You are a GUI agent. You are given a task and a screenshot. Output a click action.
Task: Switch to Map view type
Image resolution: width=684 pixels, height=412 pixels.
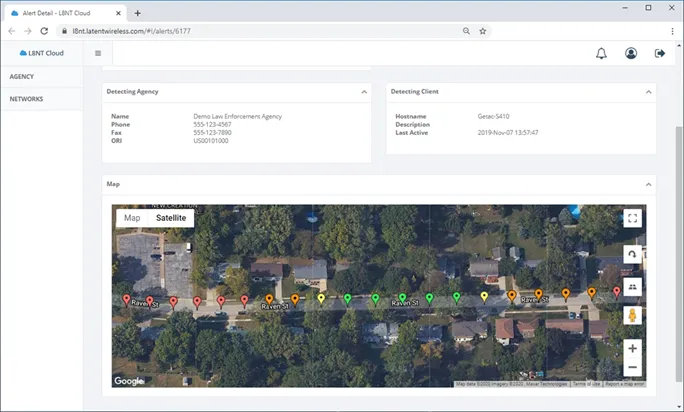(132, 218)
